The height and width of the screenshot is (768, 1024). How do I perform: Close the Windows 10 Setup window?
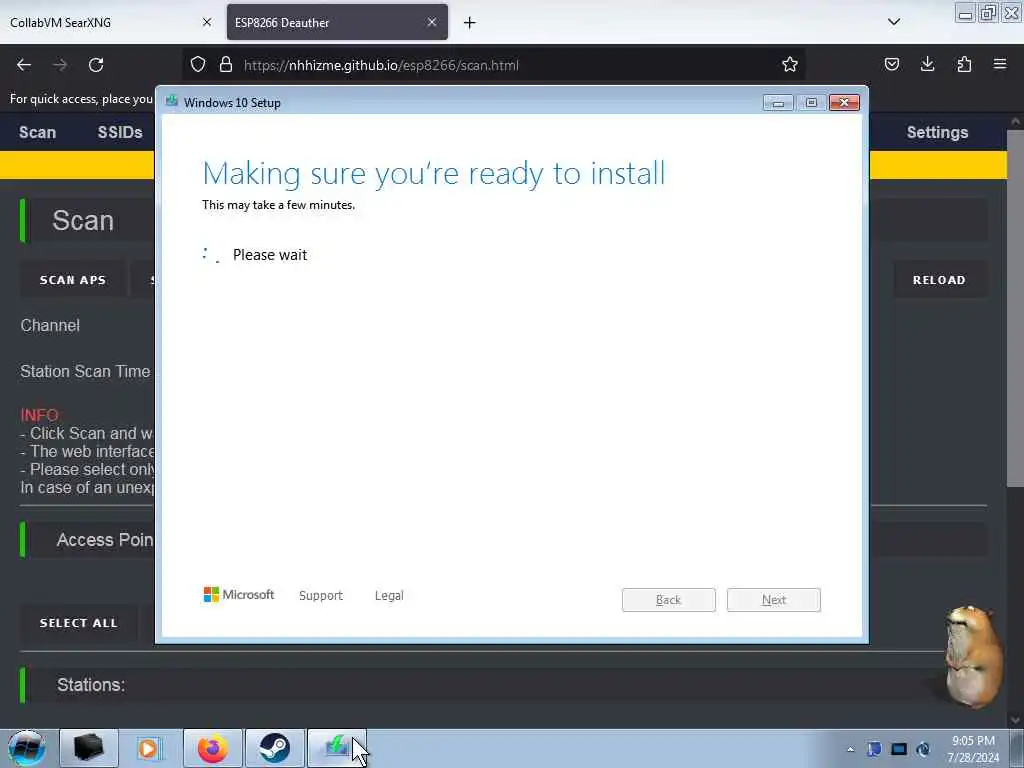tap(844, 103)
